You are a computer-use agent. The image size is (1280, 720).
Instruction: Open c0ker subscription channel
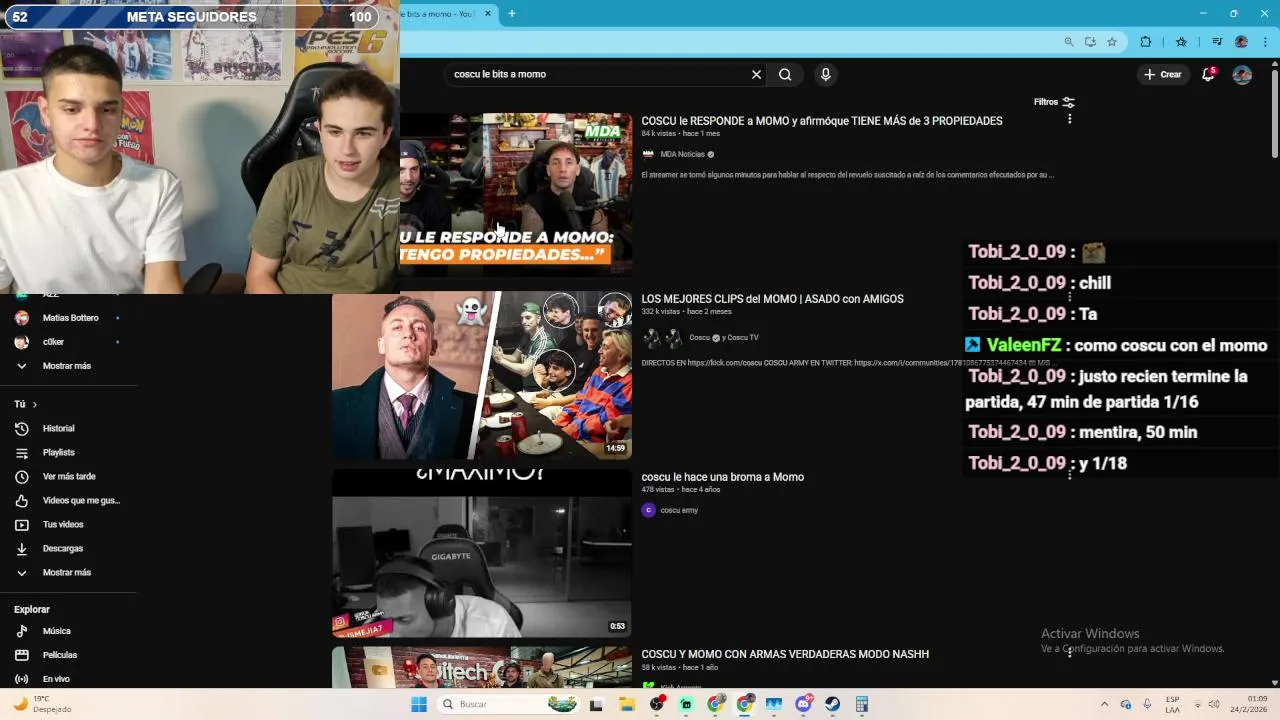point(69,342)
